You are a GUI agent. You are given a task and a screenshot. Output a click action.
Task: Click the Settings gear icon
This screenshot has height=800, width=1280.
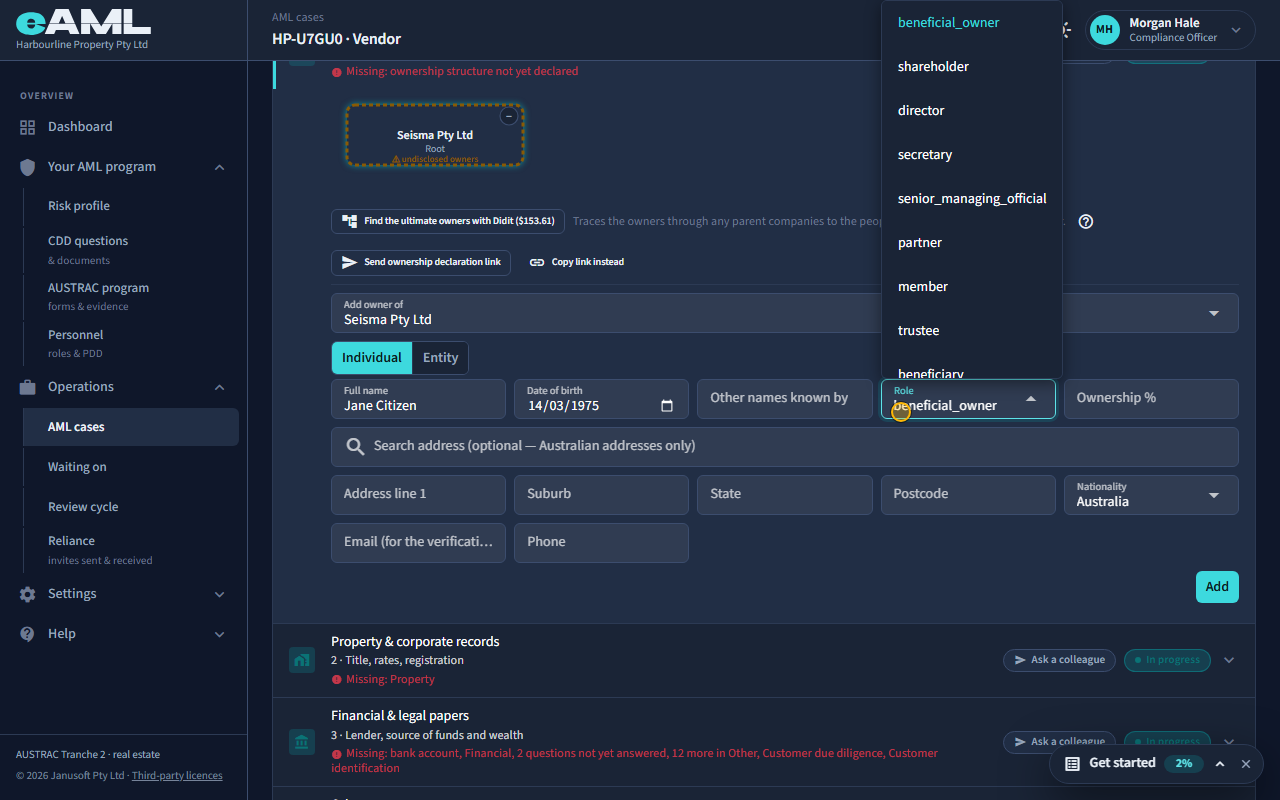(28, 594)
